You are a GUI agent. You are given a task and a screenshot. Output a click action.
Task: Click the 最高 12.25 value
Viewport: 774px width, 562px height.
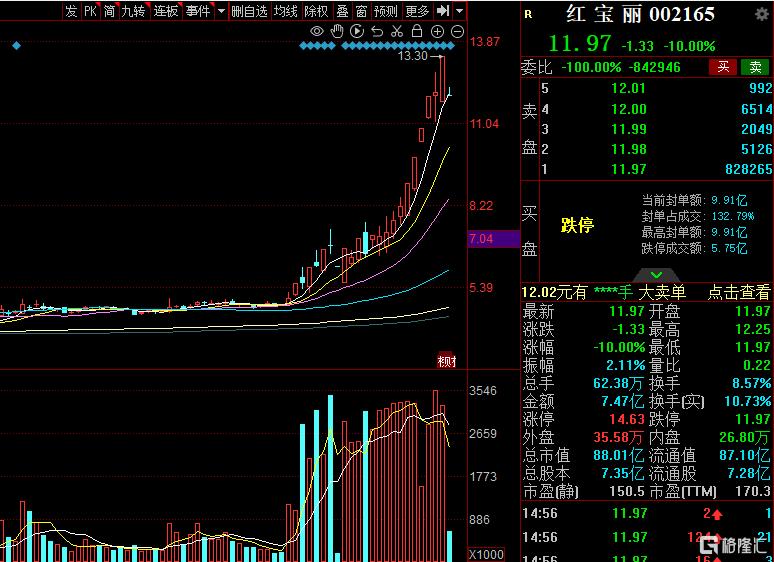tap(753, 329)
